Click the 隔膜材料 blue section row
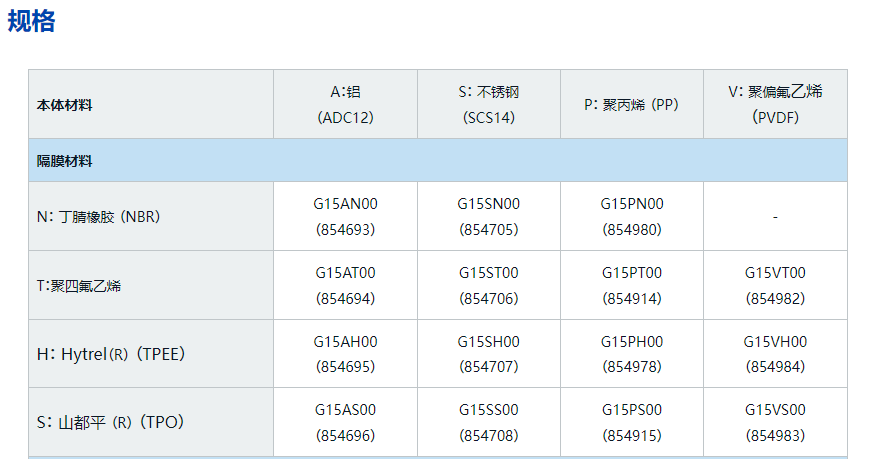This screenshot has width=874, height=459. (437, 161)
